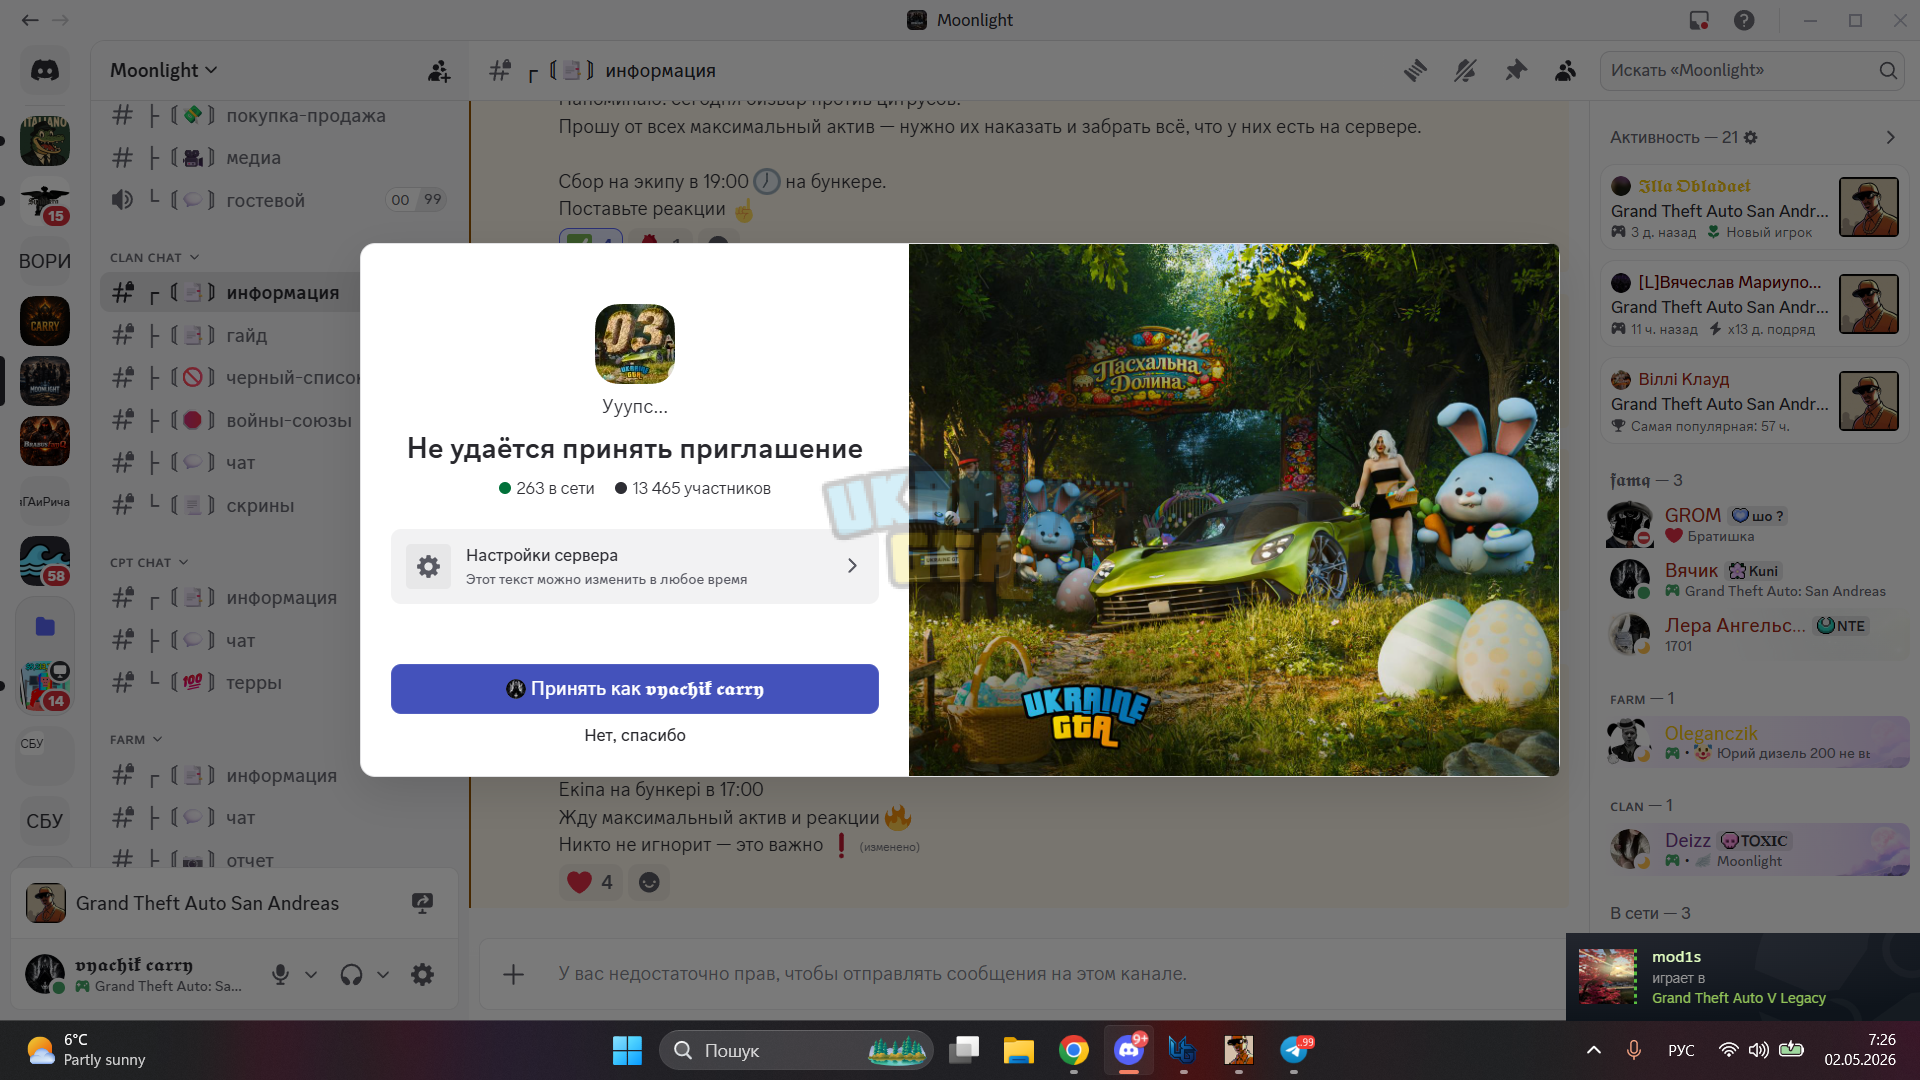This screenshot has height=1080, width=1920.
Task: Open Вячик member profile
Action: coord(1755,580)
